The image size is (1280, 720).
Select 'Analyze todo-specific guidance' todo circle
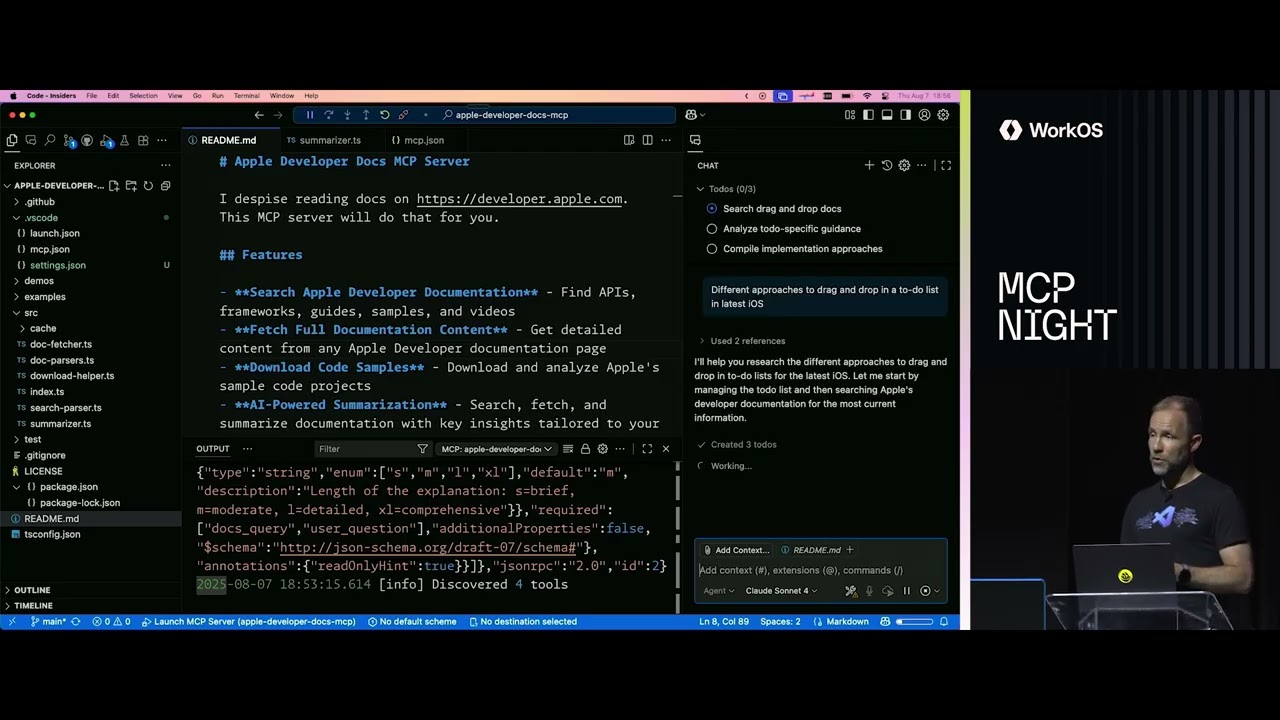click(x=712, y=229)
